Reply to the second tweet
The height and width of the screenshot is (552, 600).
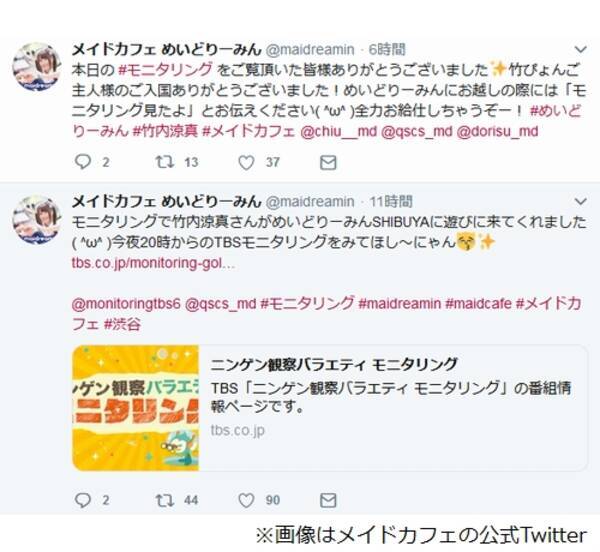[83, 500]
